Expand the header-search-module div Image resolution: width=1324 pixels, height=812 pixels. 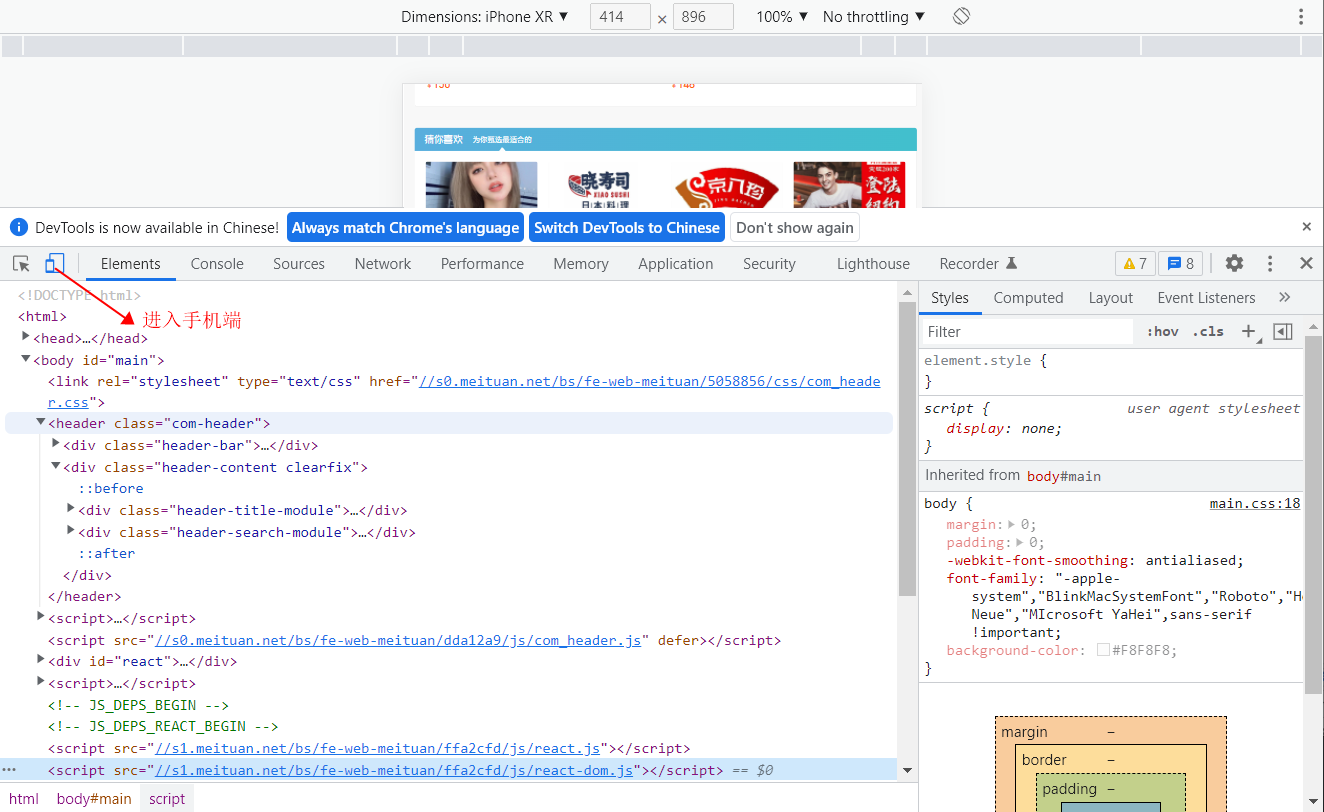[x=71, y=531]
